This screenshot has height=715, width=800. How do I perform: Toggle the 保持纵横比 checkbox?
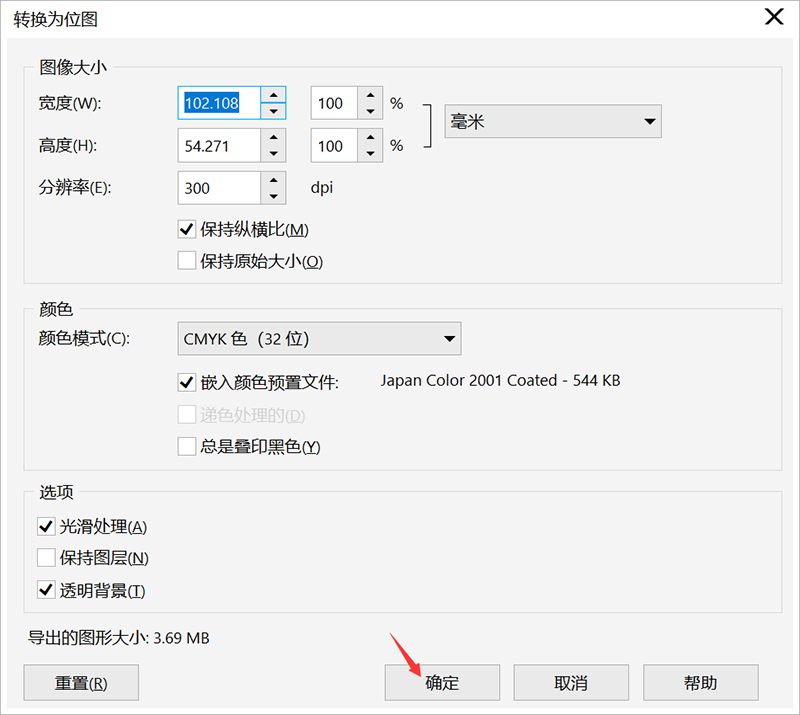click(x=186, y=228)
